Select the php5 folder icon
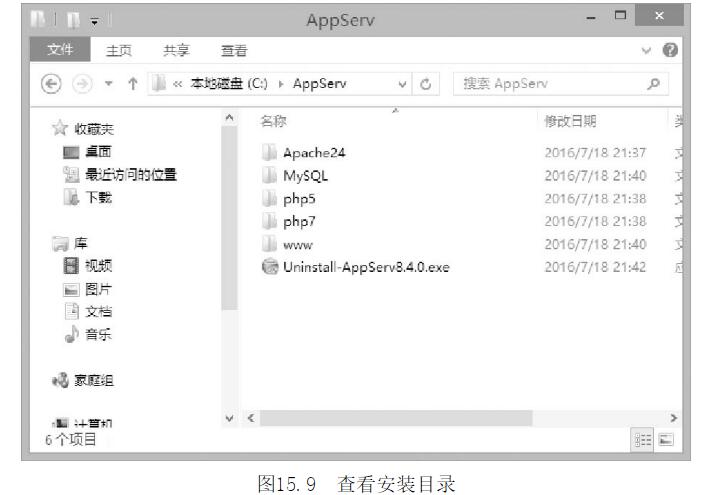Image resolution: width=722 pixels, height=495 pixels. point(268,198)
